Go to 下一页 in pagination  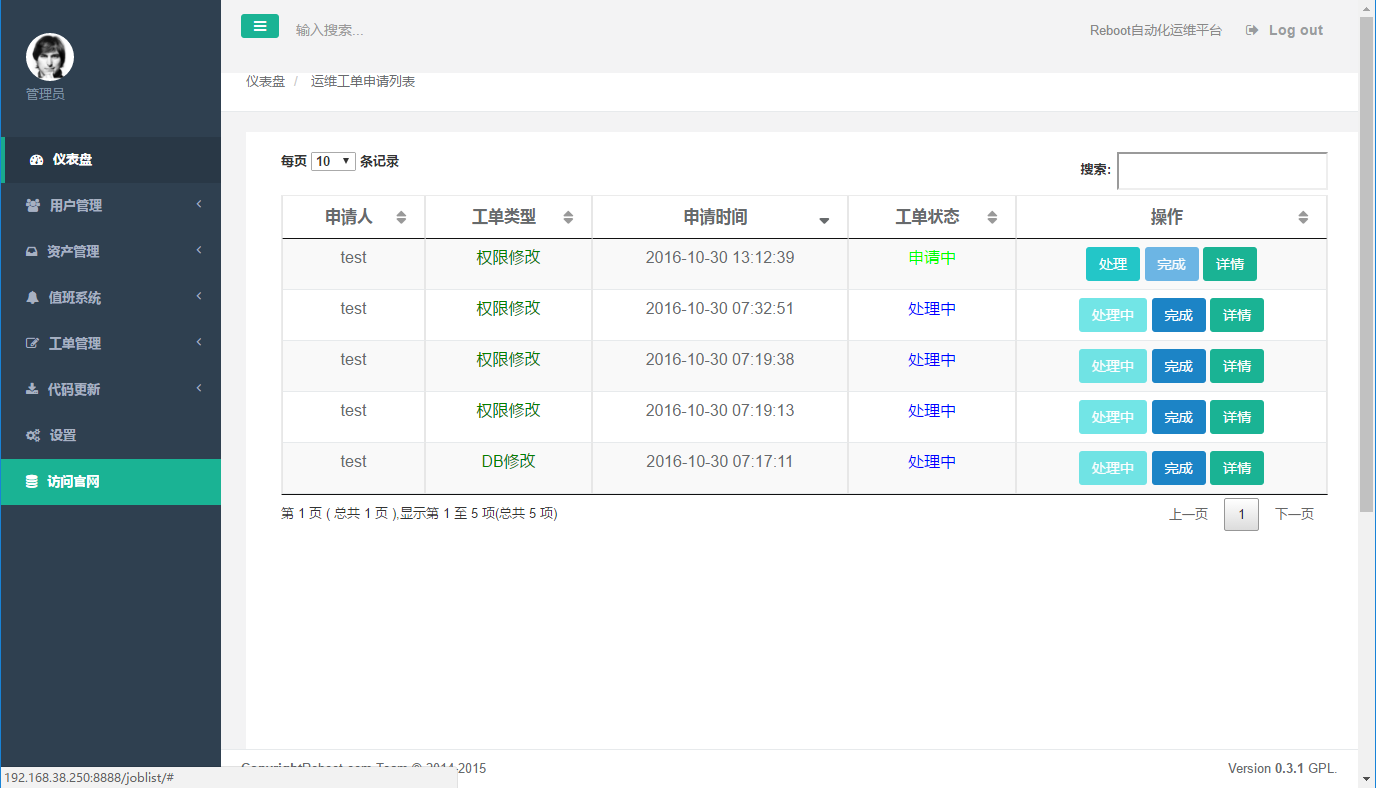pos(1294,513)
